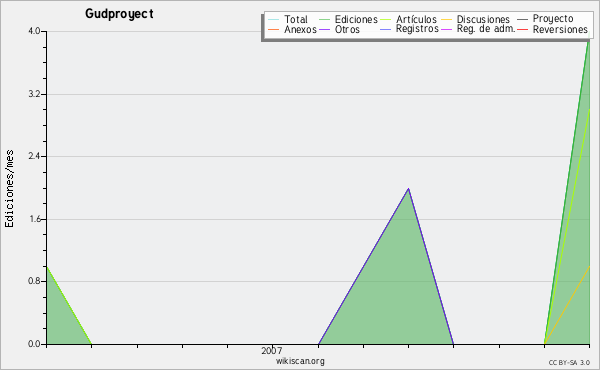Click the purple Otros peak at 2.0
The image size is (600, 370).
(408, 189)
